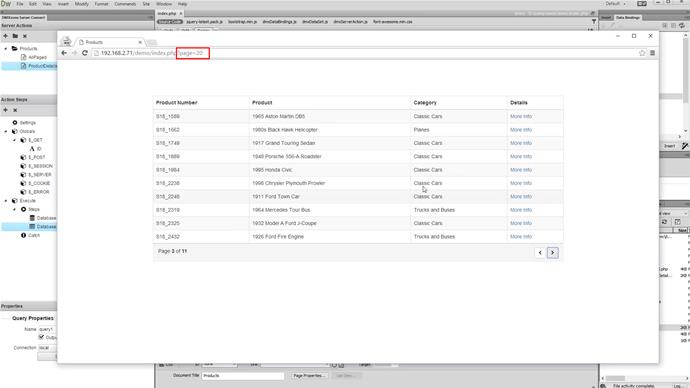This screenshot has height=388, width=690.
Task: Close the Products browser tab
Action: (140, 42)
